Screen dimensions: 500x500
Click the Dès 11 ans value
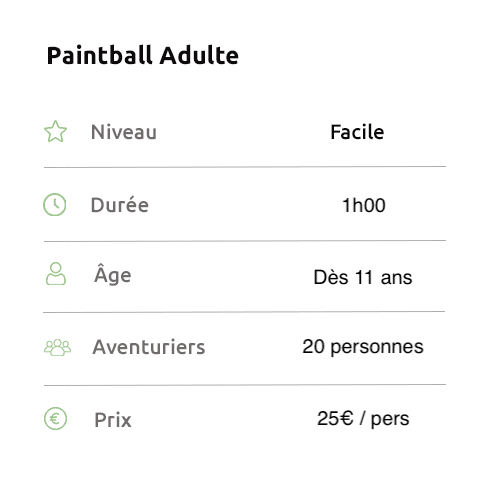click(363, 277)
